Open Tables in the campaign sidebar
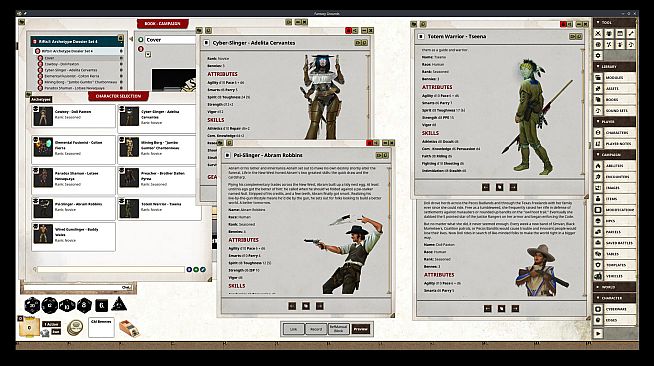This screenshot has height=366, width=654. (x=615, y=254)
